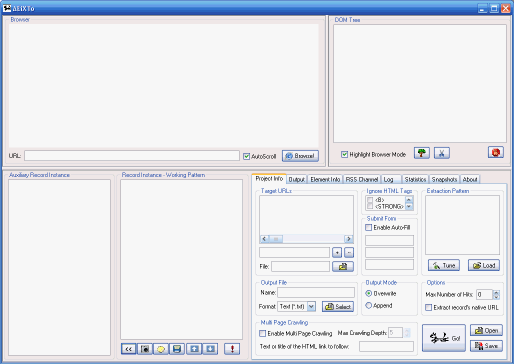Maximize the DEiXTo window
This screenshot has width=514, height=364.
494,8
